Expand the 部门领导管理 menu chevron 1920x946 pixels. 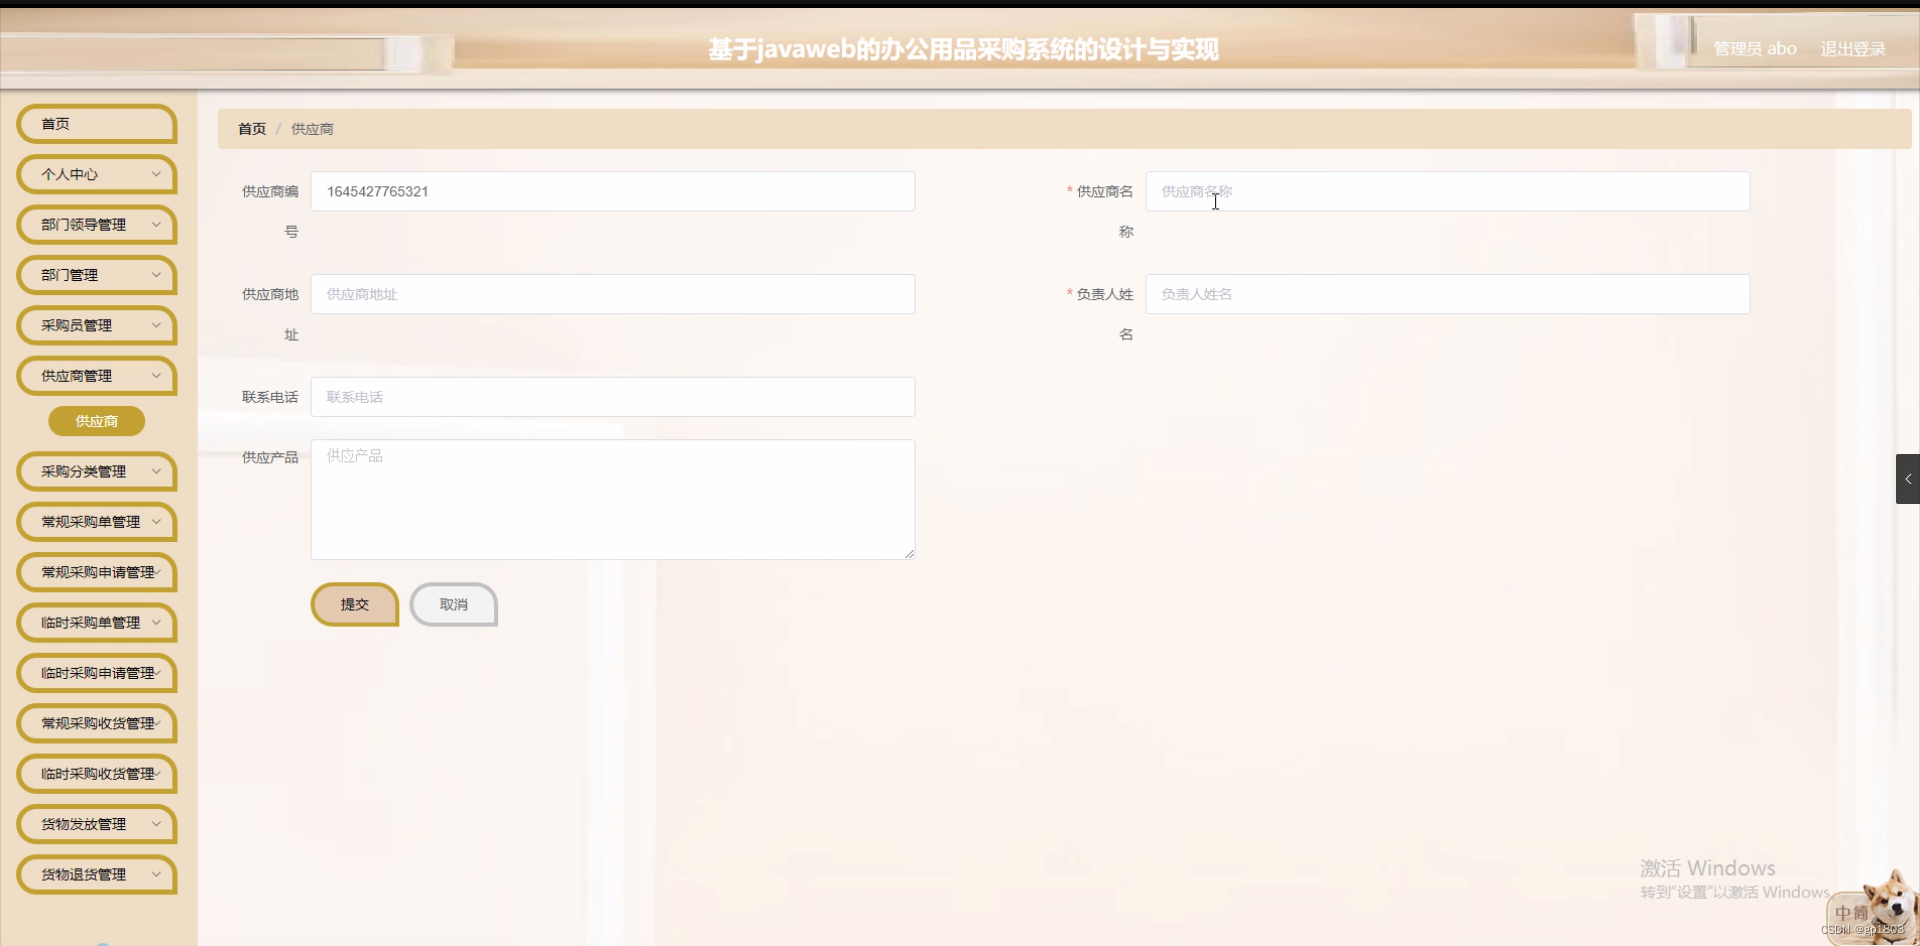coord(156,224)
